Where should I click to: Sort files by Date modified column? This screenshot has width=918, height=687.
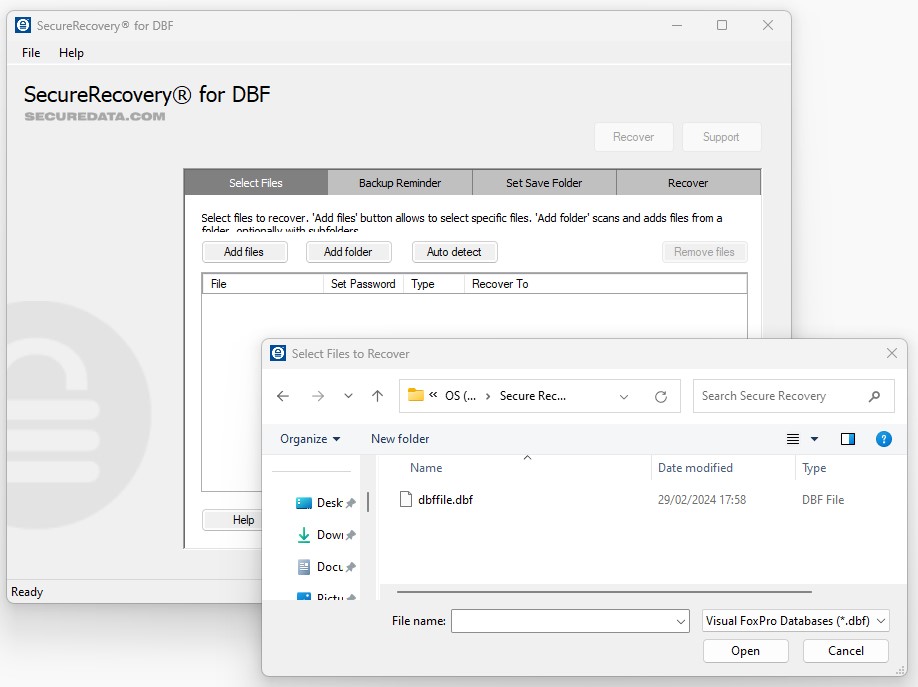(x=695, y=468)
